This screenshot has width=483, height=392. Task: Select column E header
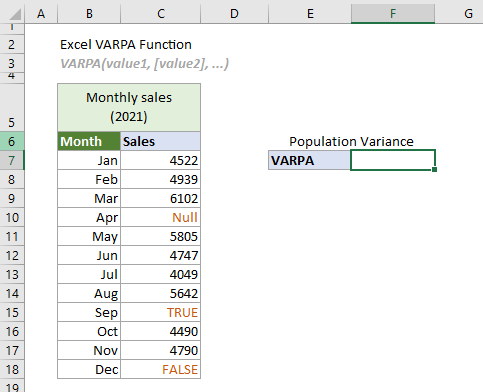point(310,14)
